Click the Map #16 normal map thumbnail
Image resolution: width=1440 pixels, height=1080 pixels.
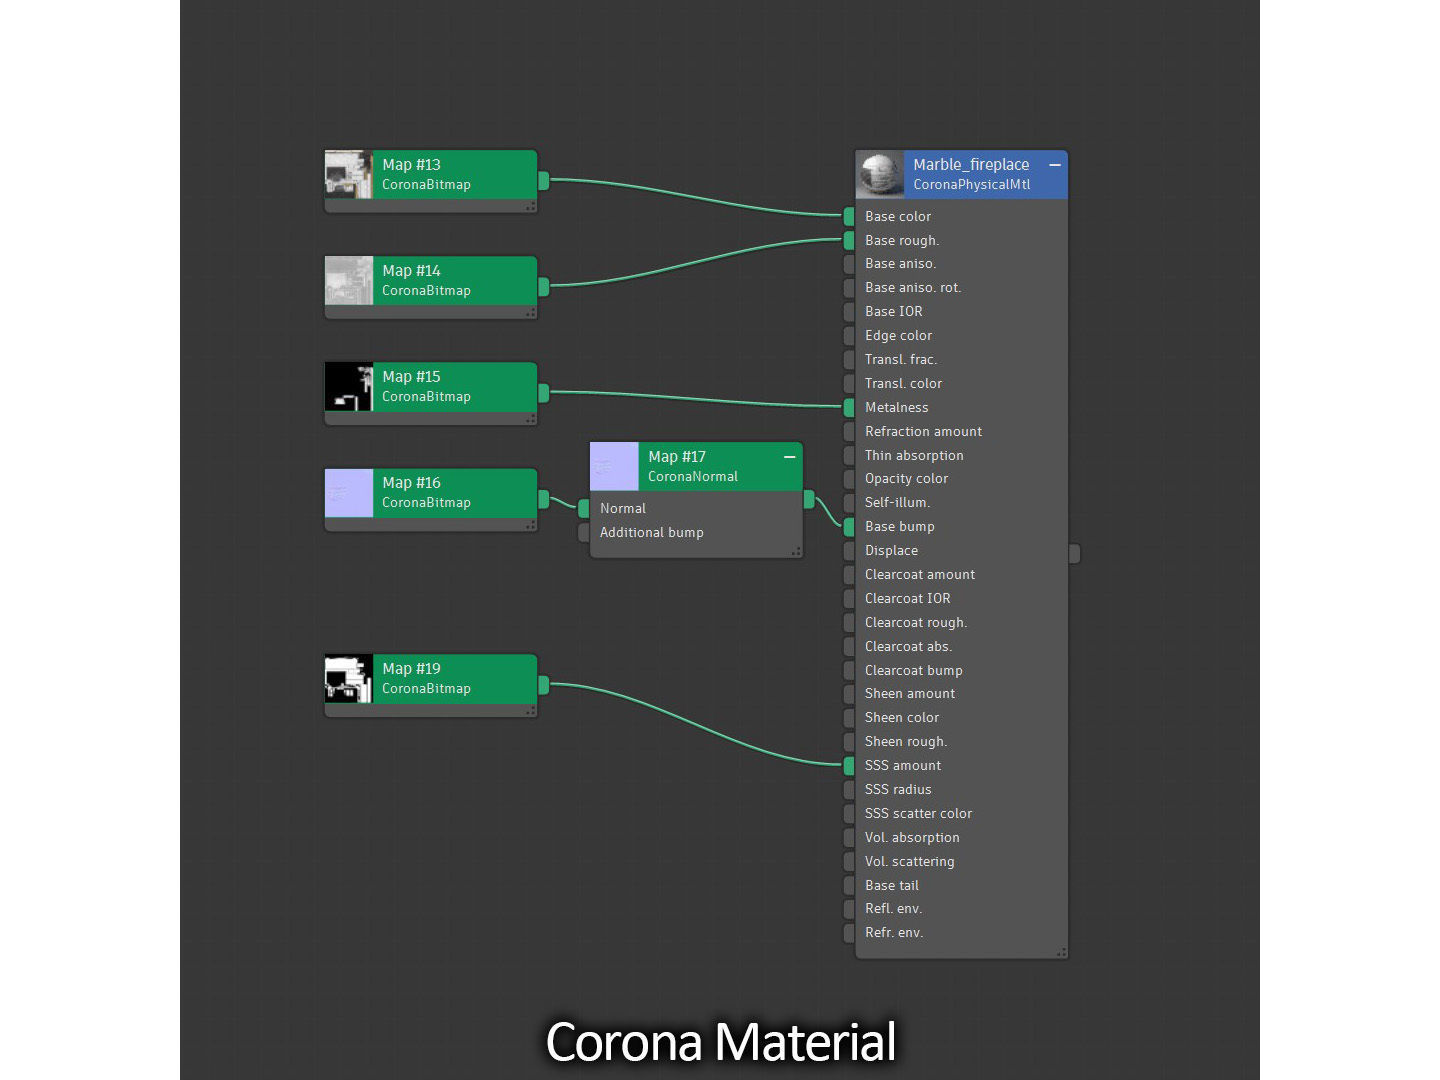pos(349,493)
